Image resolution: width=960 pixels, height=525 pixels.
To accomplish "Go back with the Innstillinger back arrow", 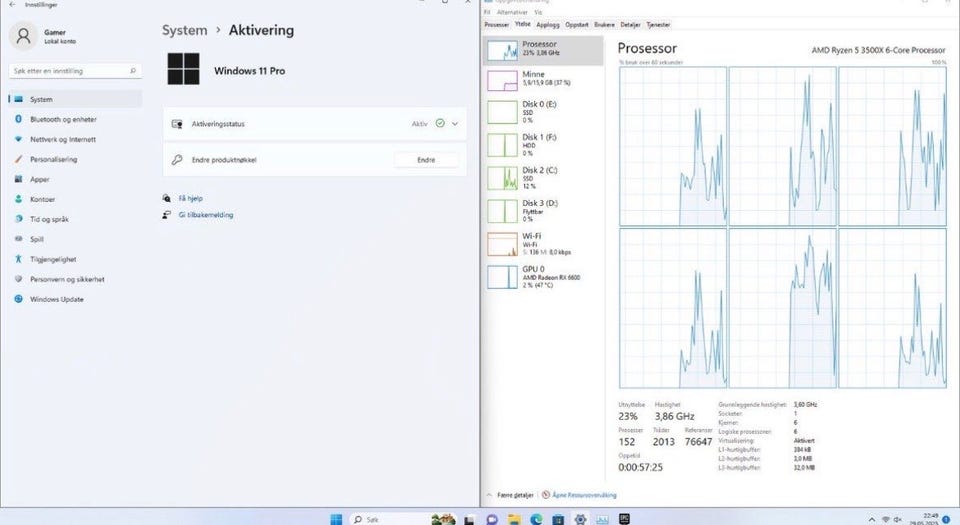I will 12,4.
